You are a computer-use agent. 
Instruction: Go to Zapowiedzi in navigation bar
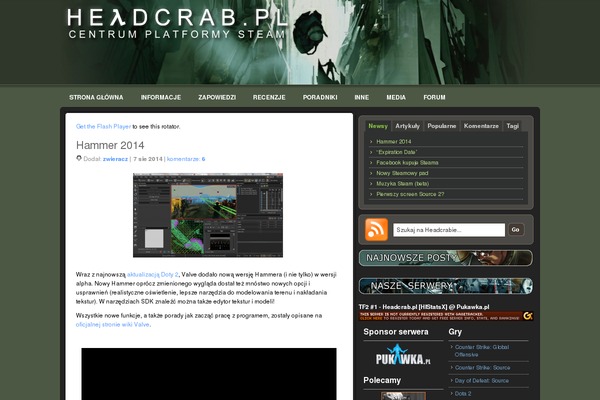217,97
